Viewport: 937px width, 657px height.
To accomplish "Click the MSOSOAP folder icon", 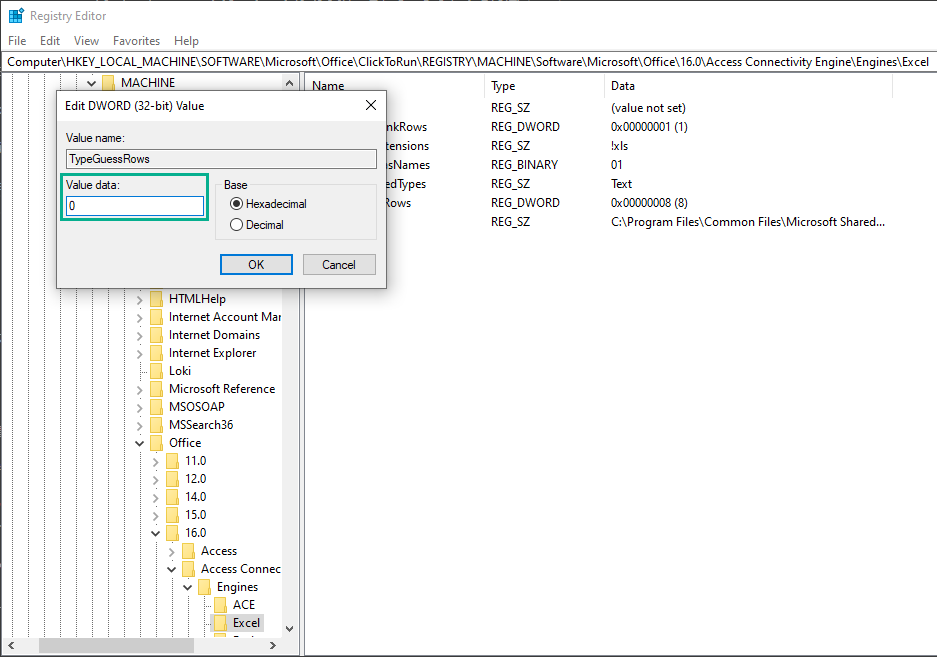I will [x=156, y=406].
